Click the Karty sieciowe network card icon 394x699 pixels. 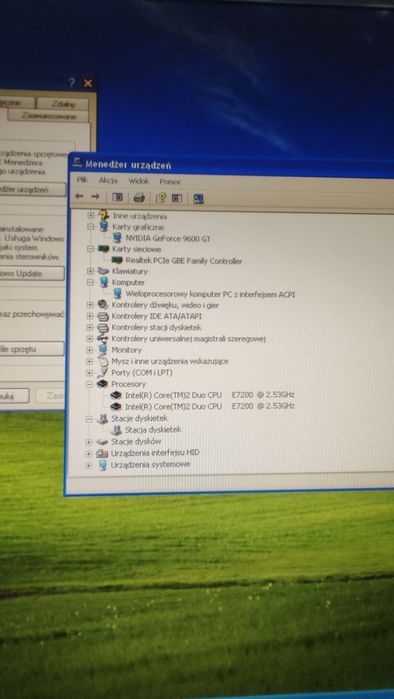[103, 249]
